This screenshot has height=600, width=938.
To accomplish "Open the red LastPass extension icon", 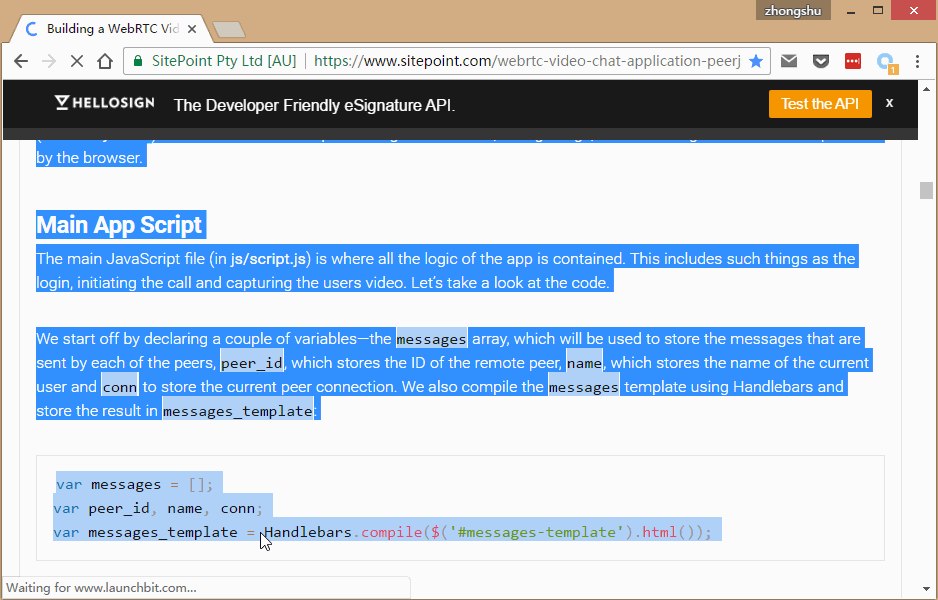I will 852,60.
